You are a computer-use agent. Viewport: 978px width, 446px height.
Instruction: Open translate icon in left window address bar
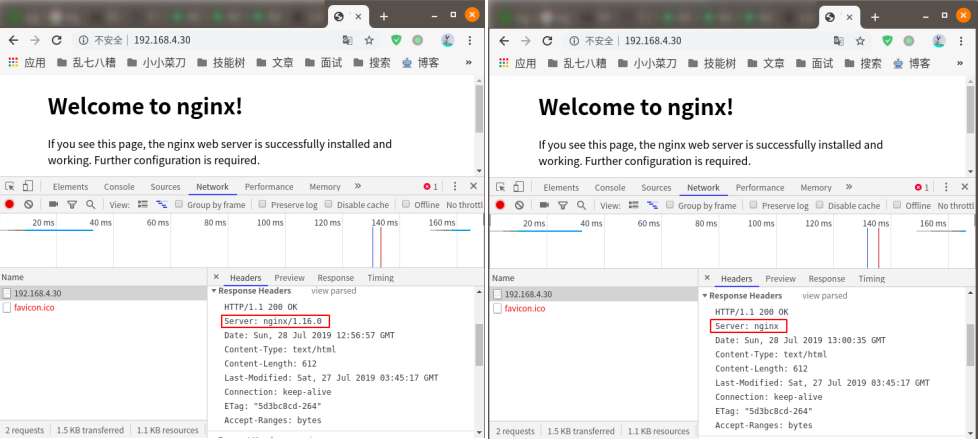347,40
